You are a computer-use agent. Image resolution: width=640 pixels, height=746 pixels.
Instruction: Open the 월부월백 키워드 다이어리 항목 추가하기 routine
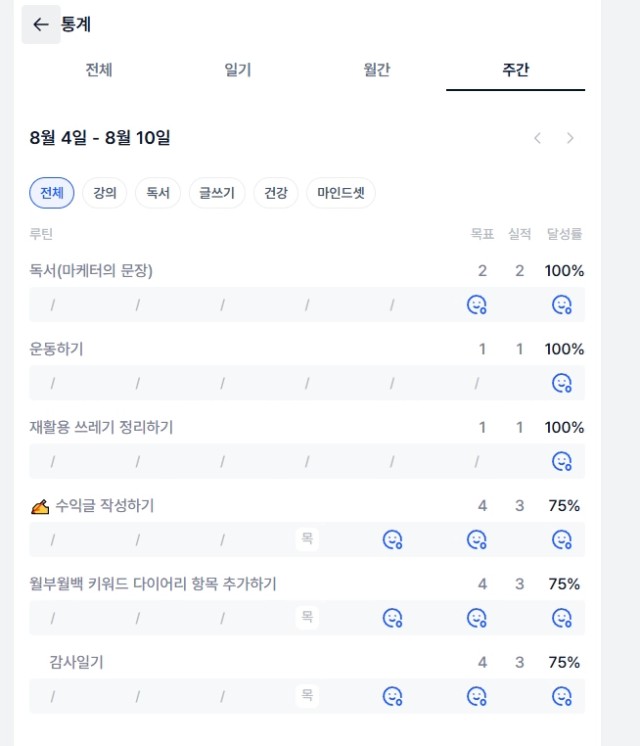click(153, 584)
